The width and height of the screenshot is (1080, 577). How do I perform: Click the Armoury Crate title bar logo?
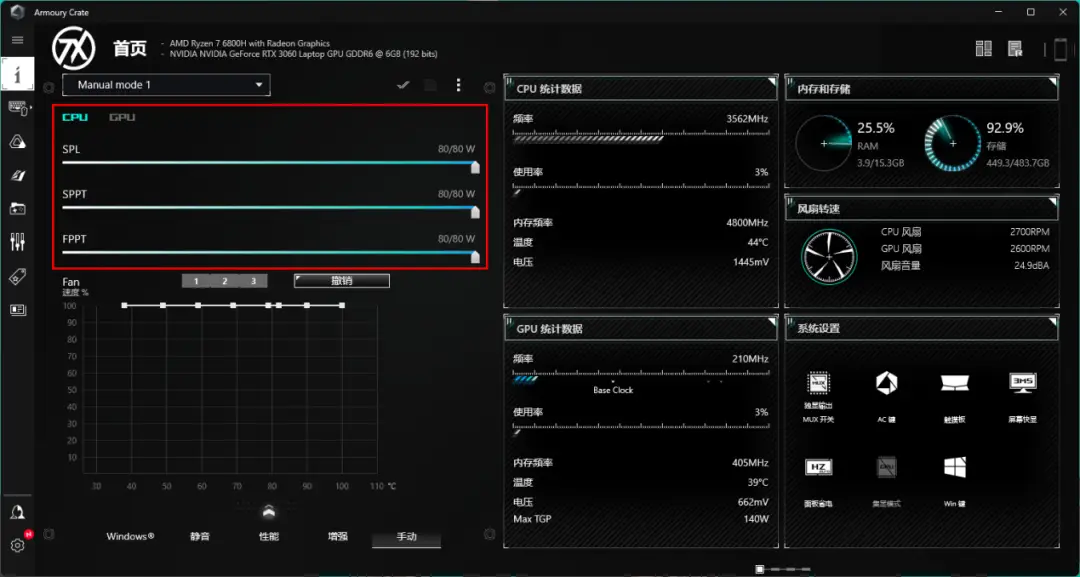click(x=17, y=12)
